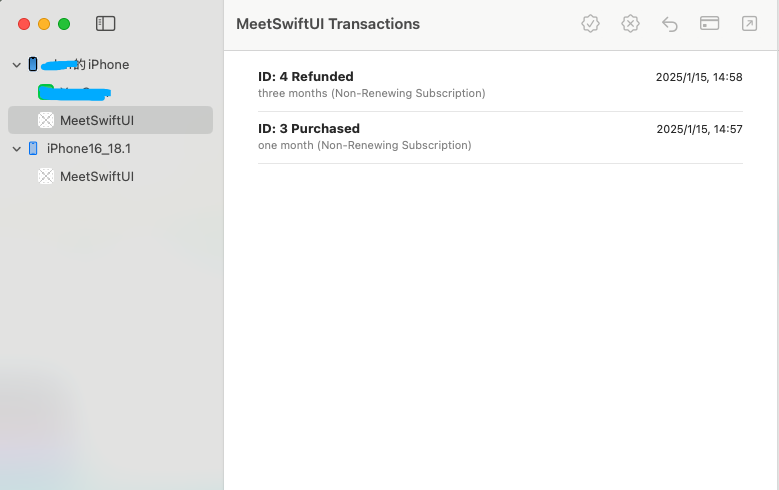
Task: Open MeetSwiftUI under iPhone16_18.1
Action: (x=96, y=176)
